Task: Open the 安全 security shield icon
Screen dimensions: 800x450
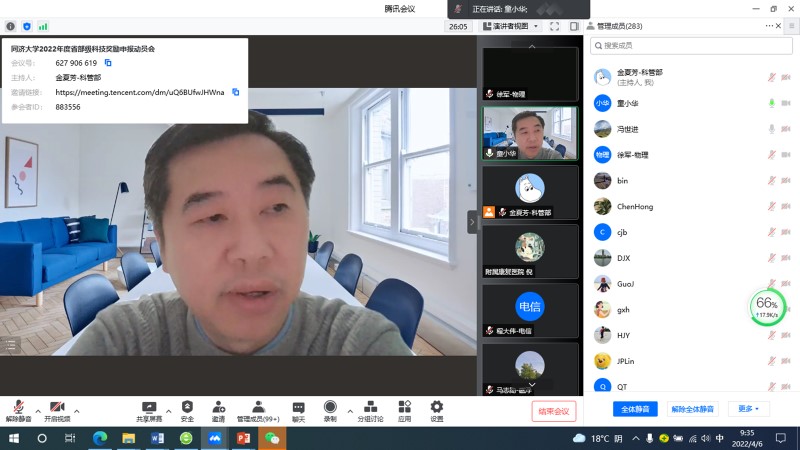Action: coord(187,411)
